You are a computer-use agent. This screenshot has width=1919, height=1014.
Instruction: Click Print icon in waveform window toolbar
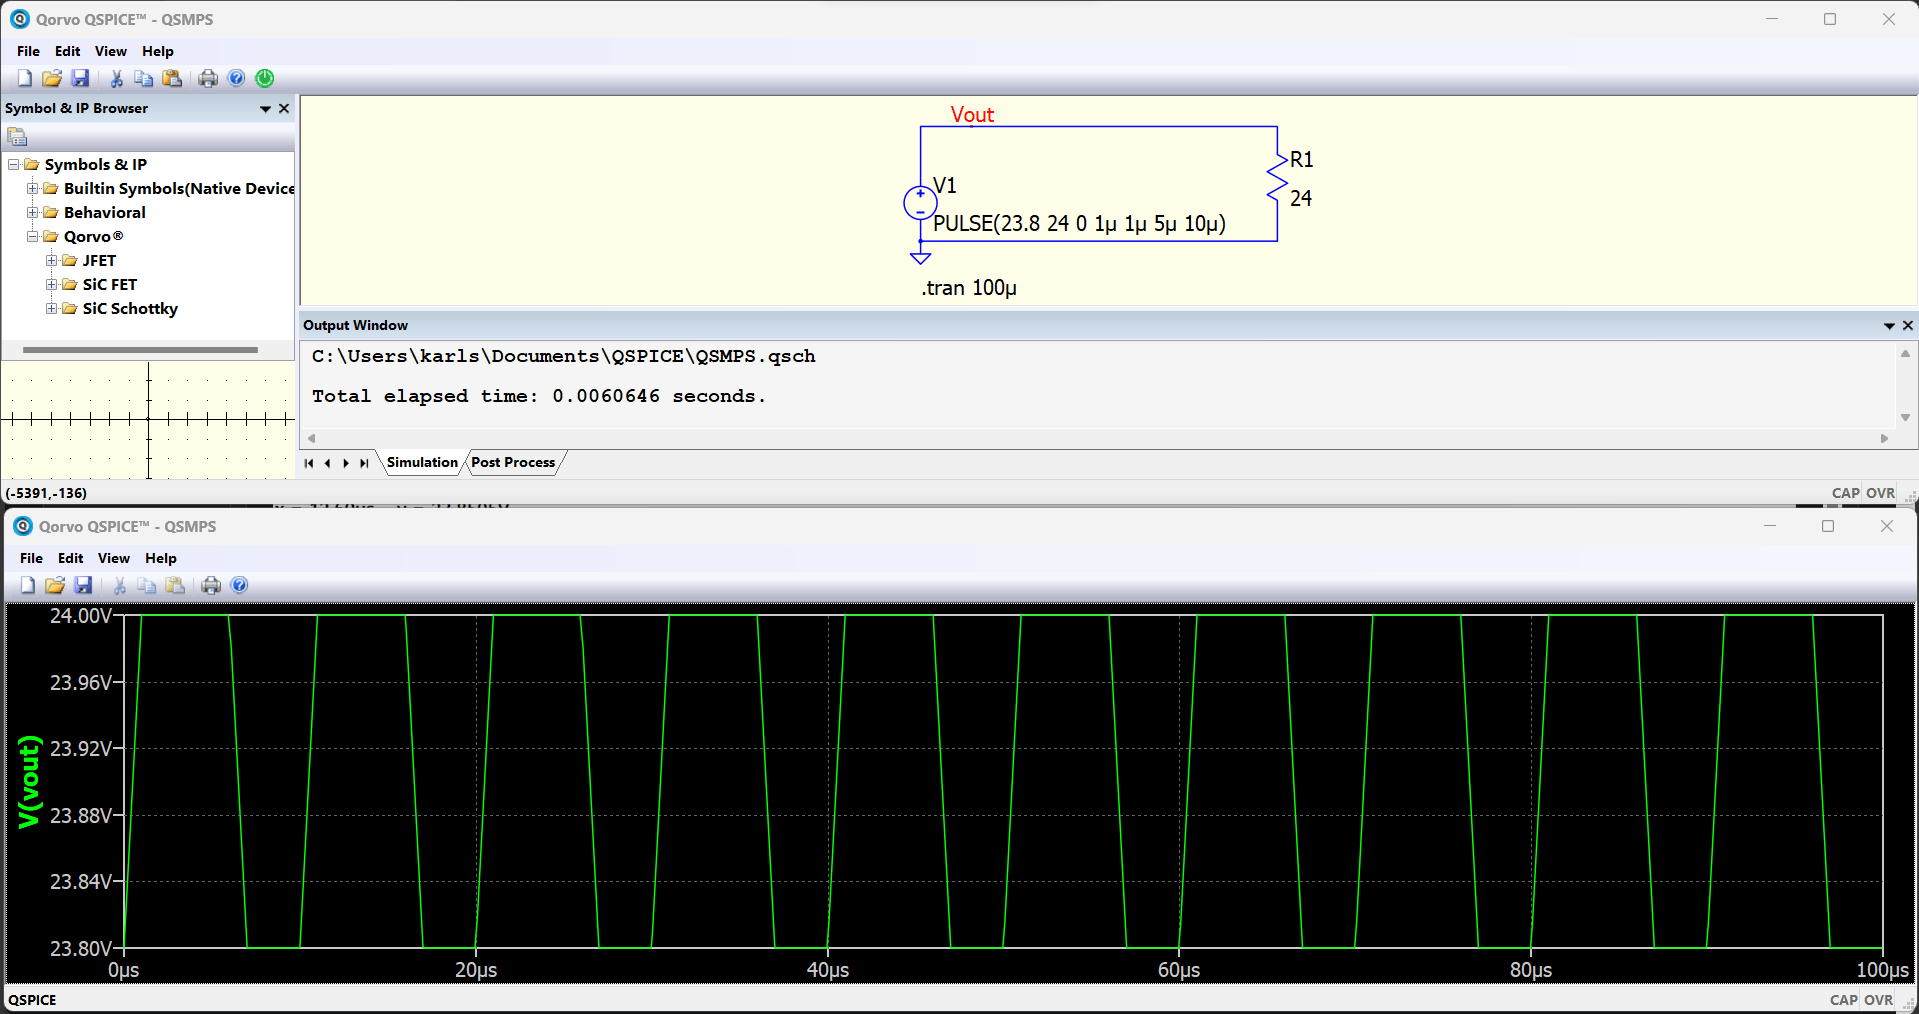[x=211, y=585]
